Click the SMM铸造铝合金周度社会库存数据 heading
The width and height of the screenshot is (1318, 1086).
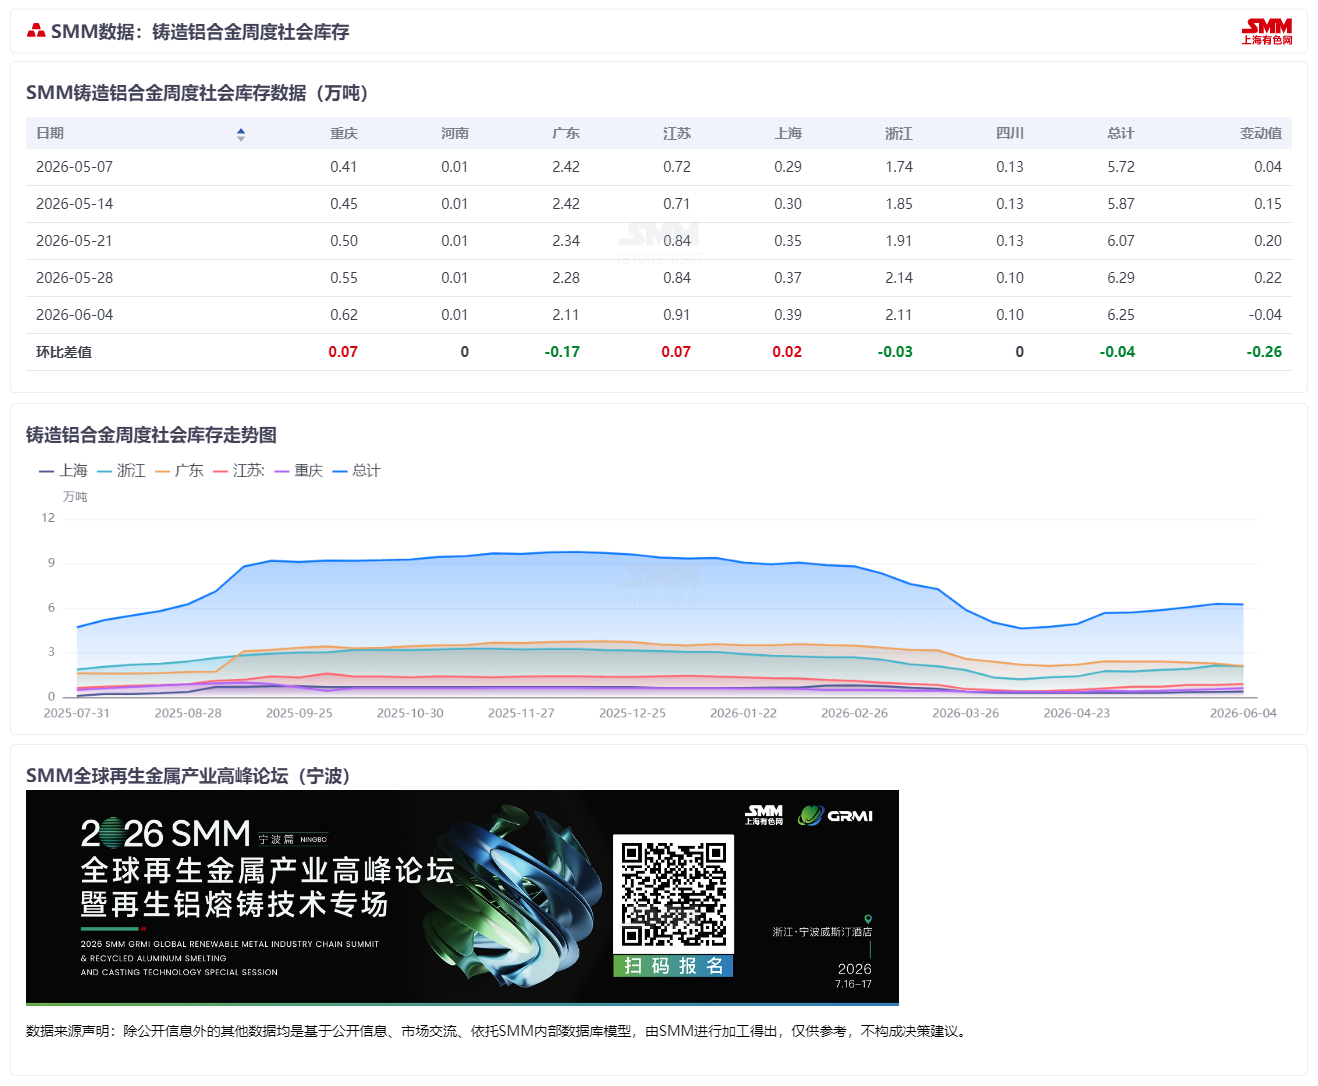pyautogui.click(x=197, y=93)
